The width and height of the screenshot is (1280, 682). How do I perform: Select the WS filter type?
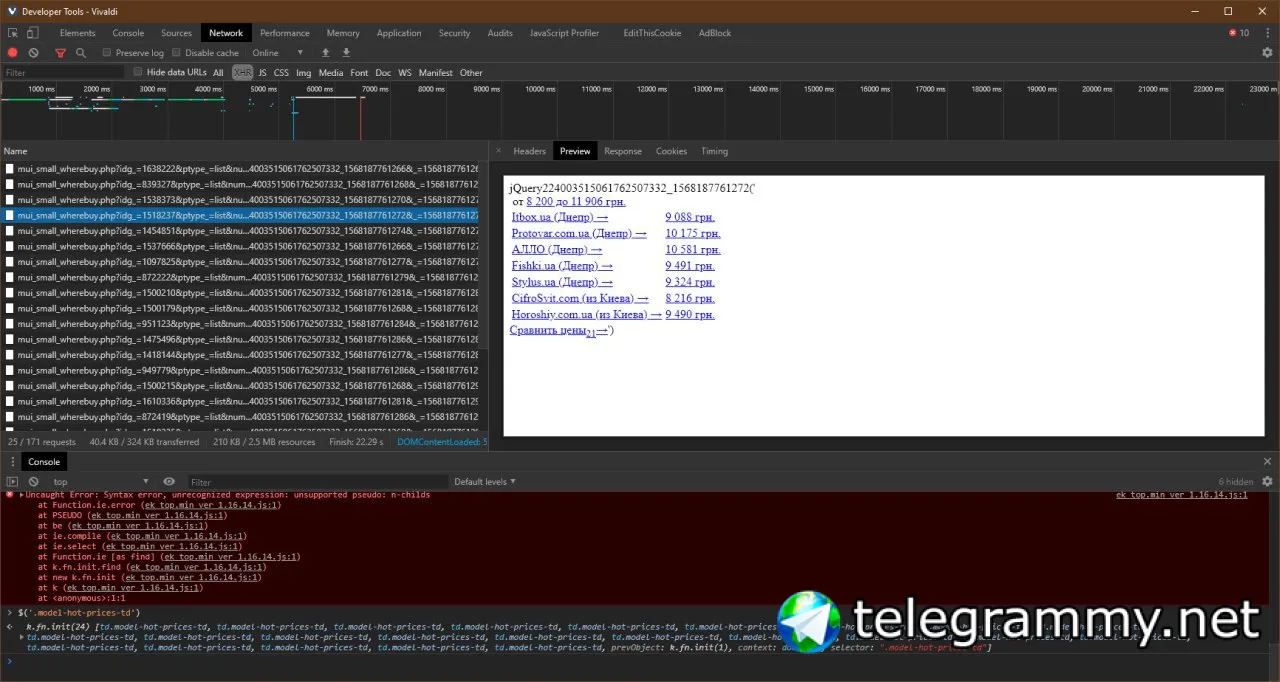pos(405,73)
